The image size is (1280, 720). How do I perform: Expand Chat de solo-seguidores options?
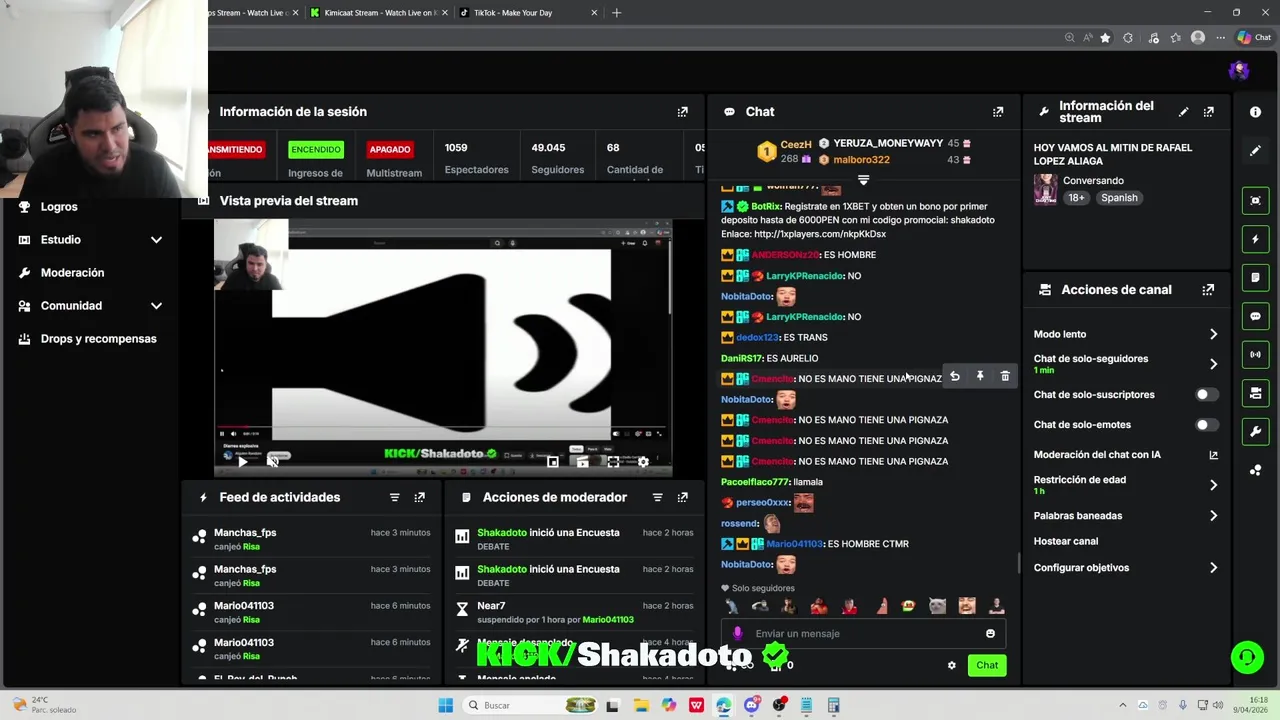click(x=1214, y=364)
